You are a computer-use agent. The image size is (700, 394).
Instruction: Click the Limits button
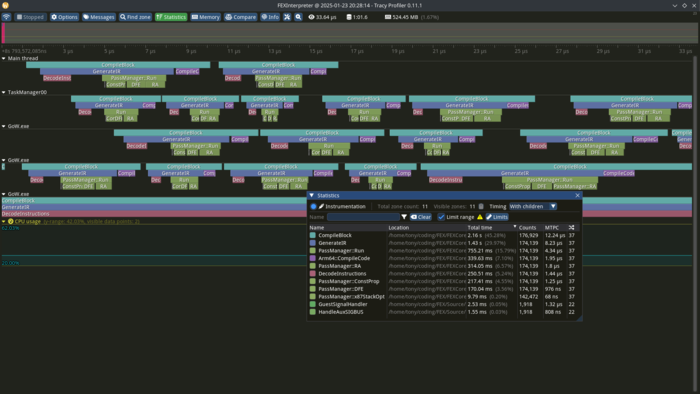(497, 217)
